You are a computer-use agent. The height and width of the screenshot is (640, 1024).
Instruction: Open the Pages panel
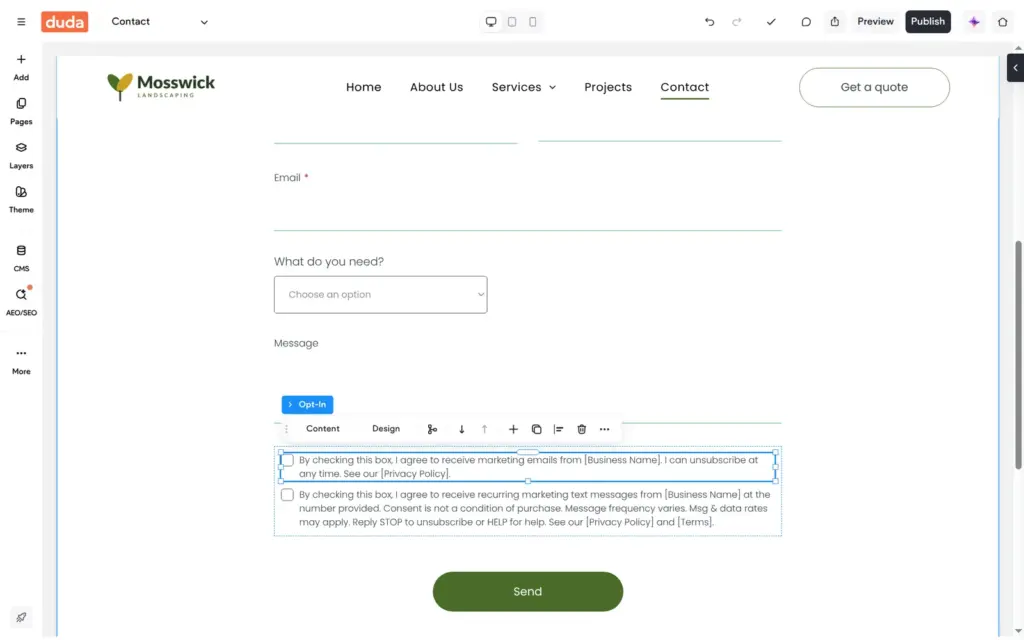tap(21, 112)
